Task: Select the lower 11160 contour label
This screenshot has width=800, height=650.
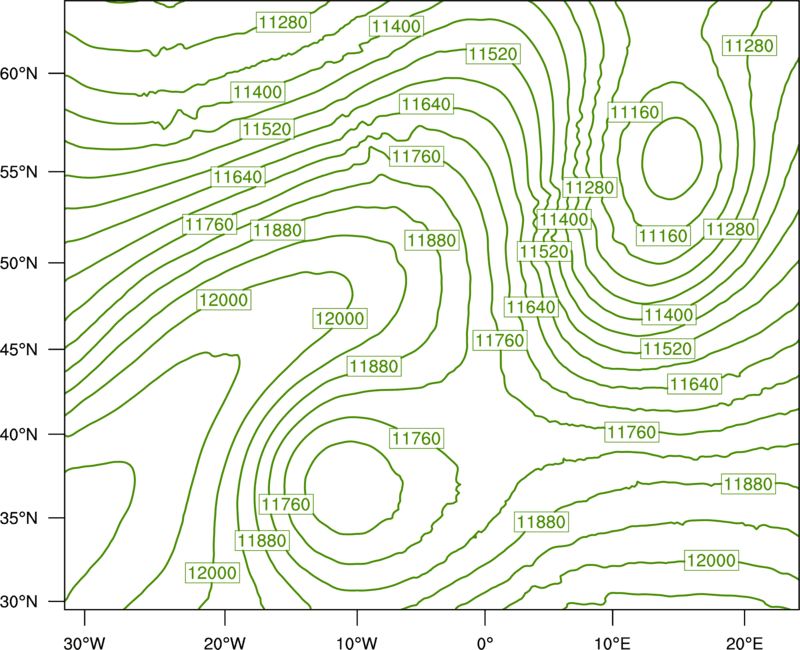Action: 663,236
